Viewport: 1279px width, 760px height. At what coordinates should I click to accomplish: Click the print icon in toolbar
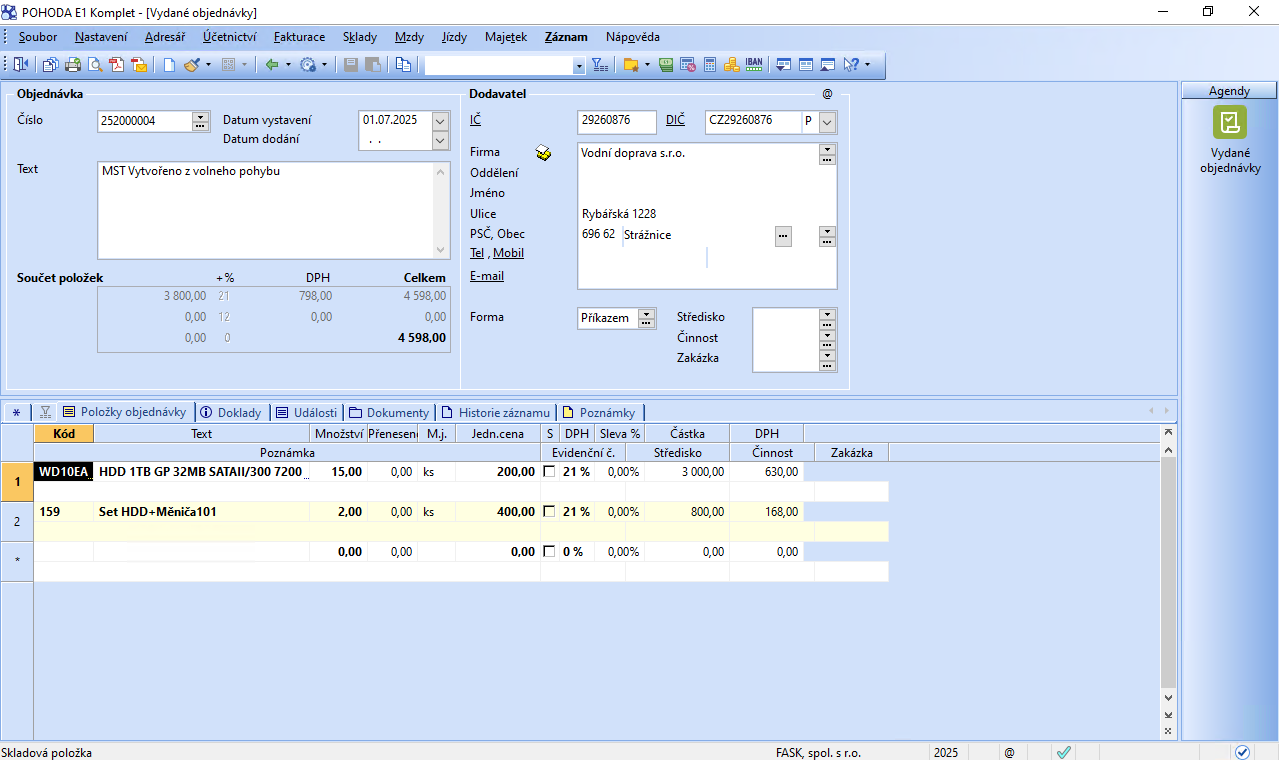(x=73, y=65)
